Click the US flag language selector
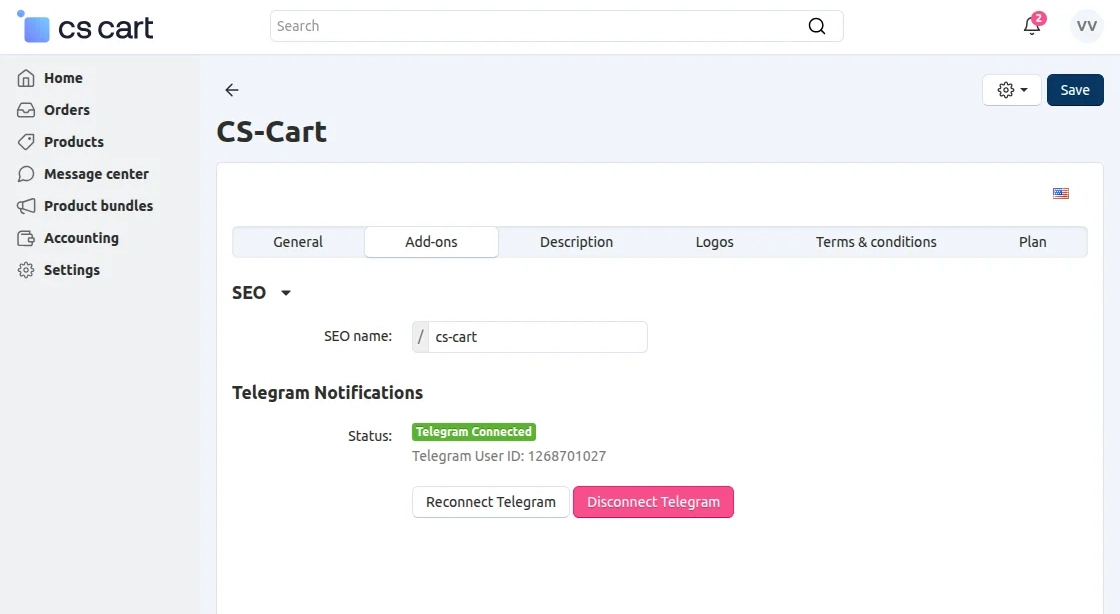 pyautogui.click(x=1061, y=193)
